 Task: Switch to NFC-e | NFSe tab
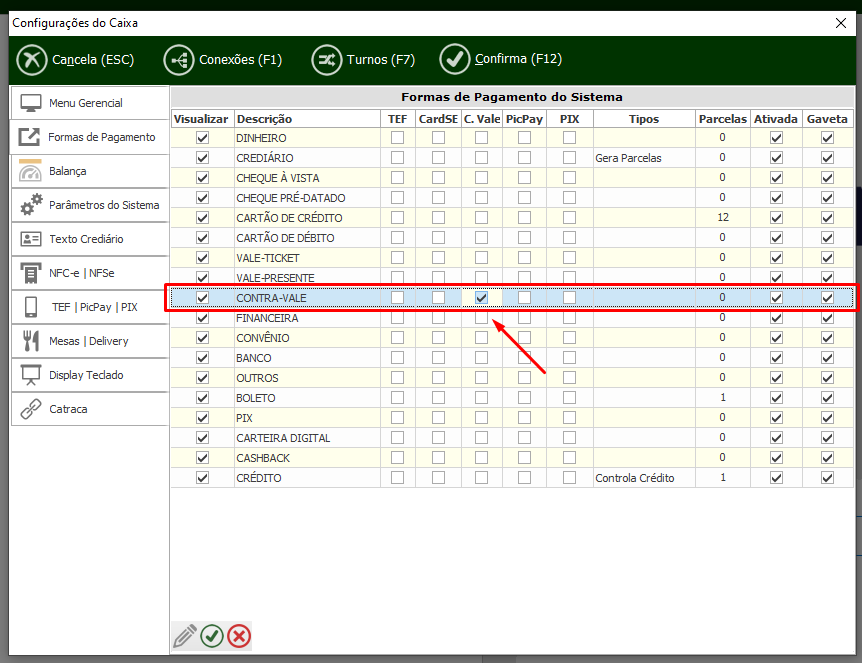click(89, 273)
